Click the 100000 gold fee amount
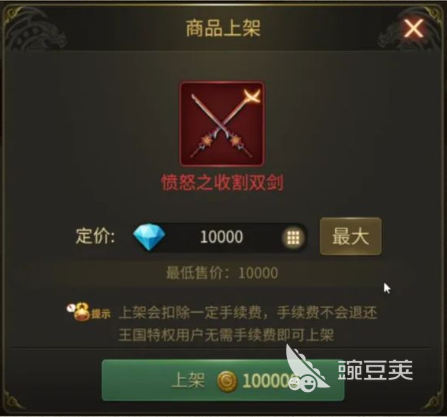The height and width of the screenshot is (417, 447). [x=269, y=381]
